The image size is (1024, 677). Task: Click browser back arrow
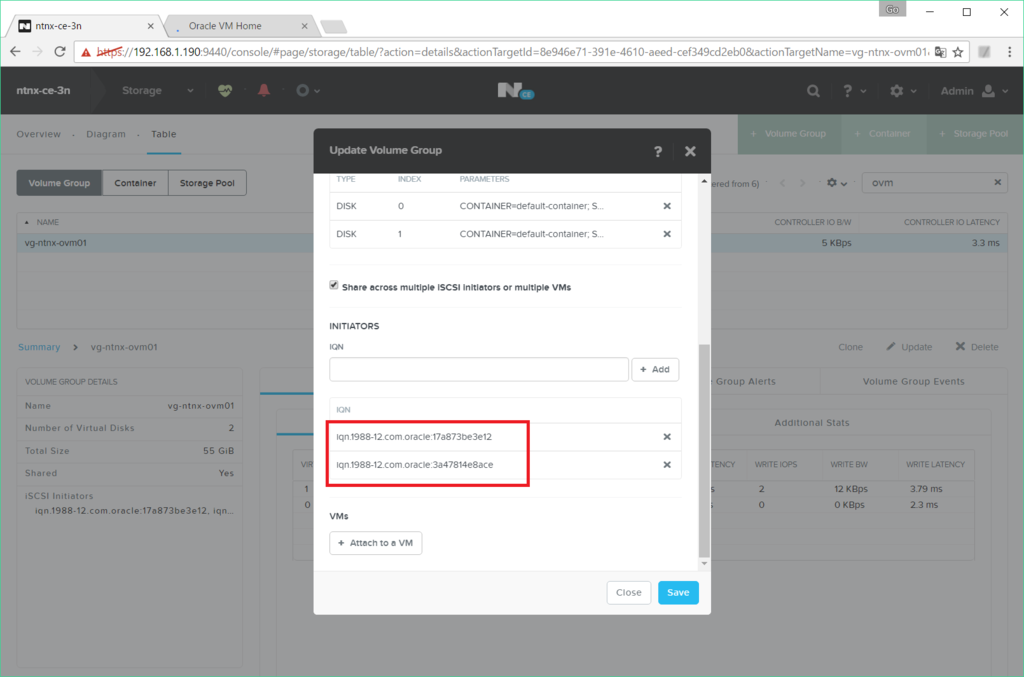(16, 52)
